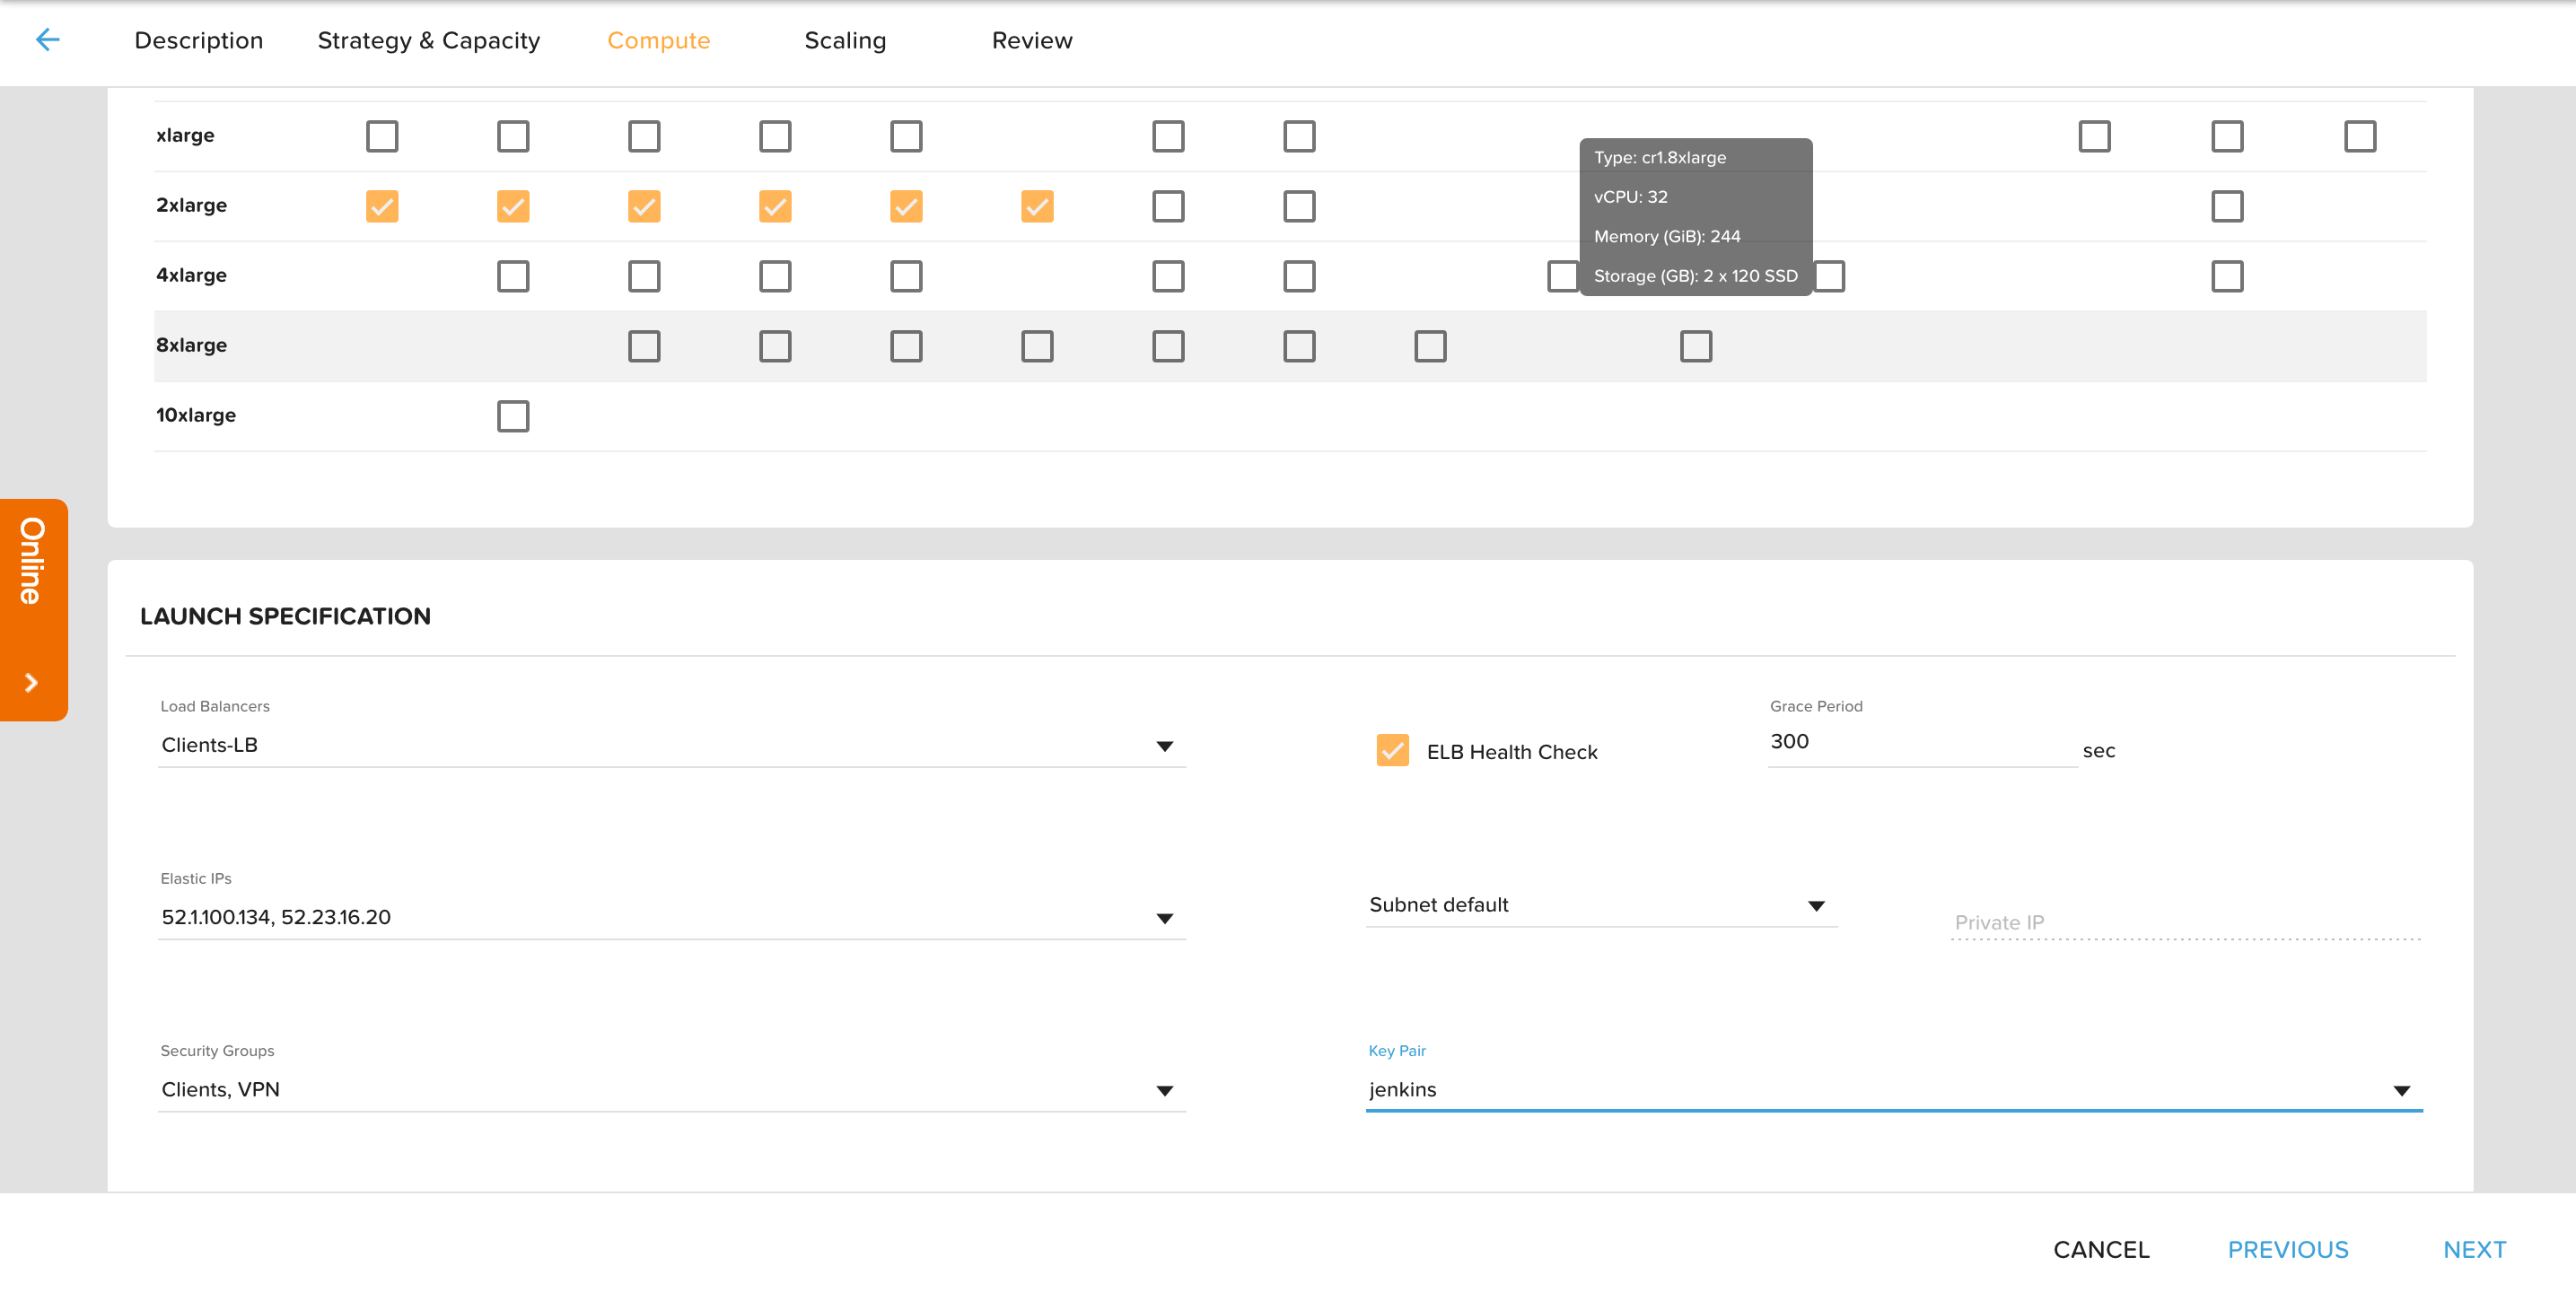Check the last checkbox in xlarge row
Screen dimensions: 2576x1301
2360,136
